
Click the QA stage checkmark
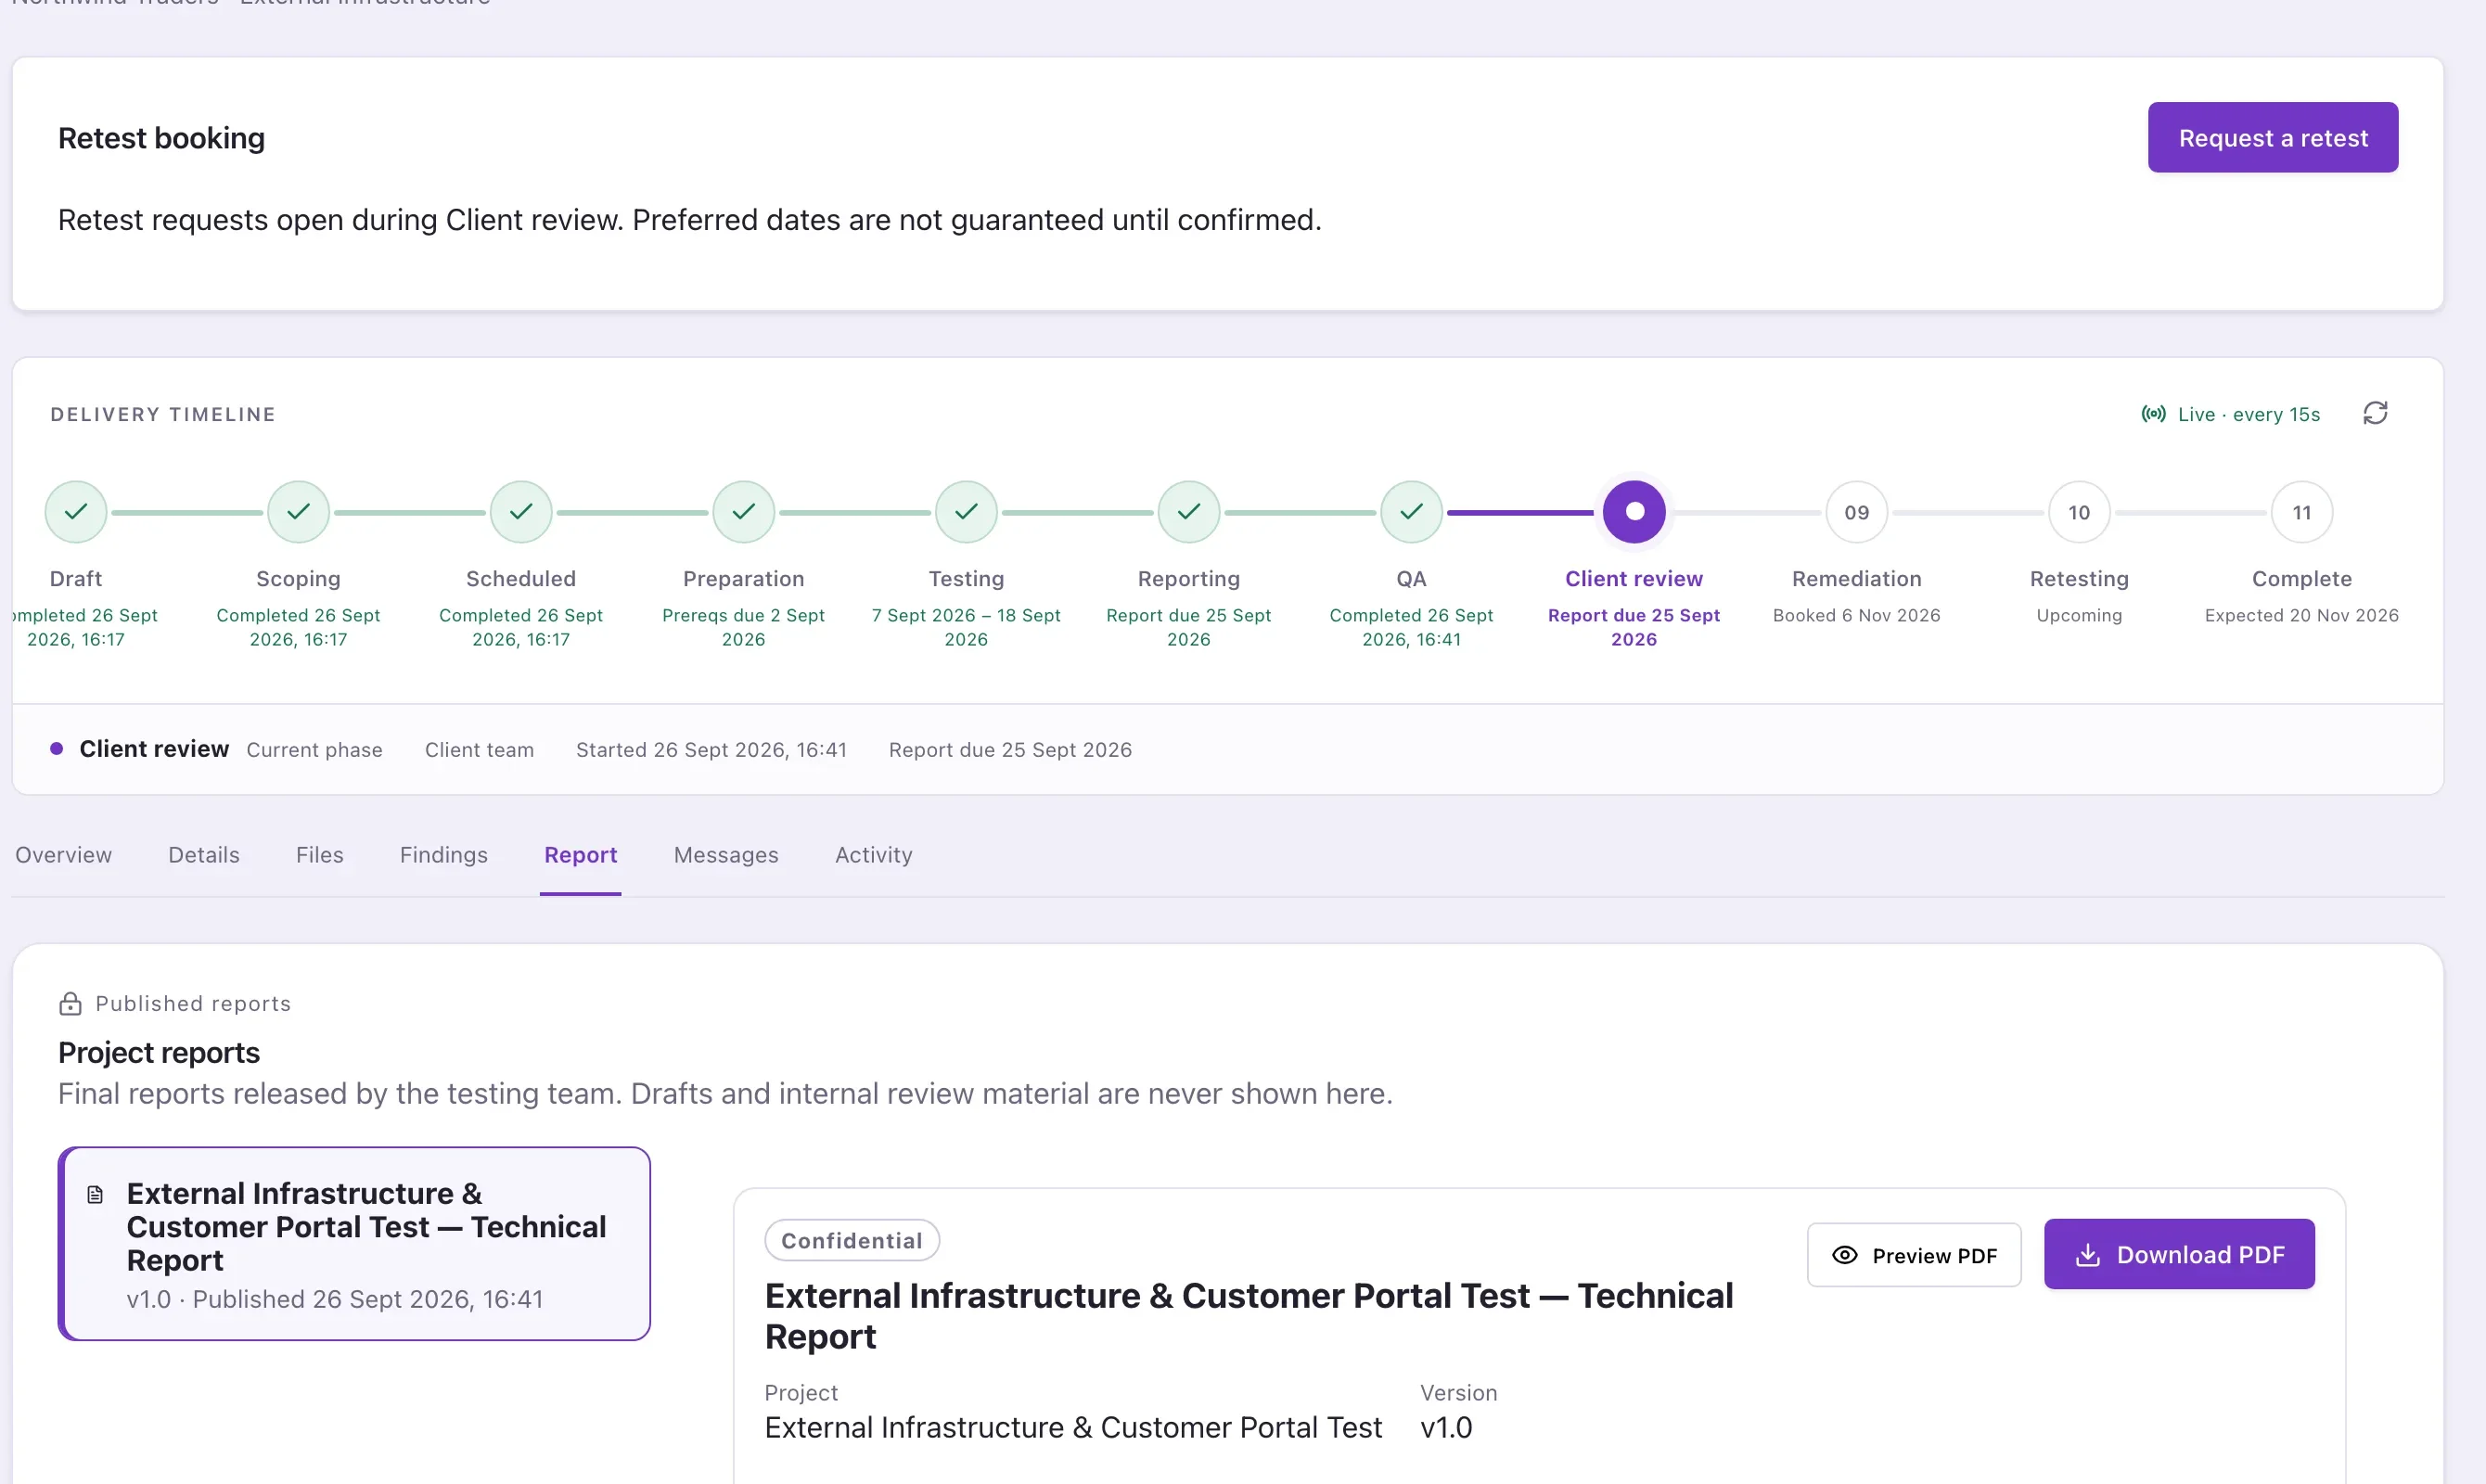(1411, 512)
